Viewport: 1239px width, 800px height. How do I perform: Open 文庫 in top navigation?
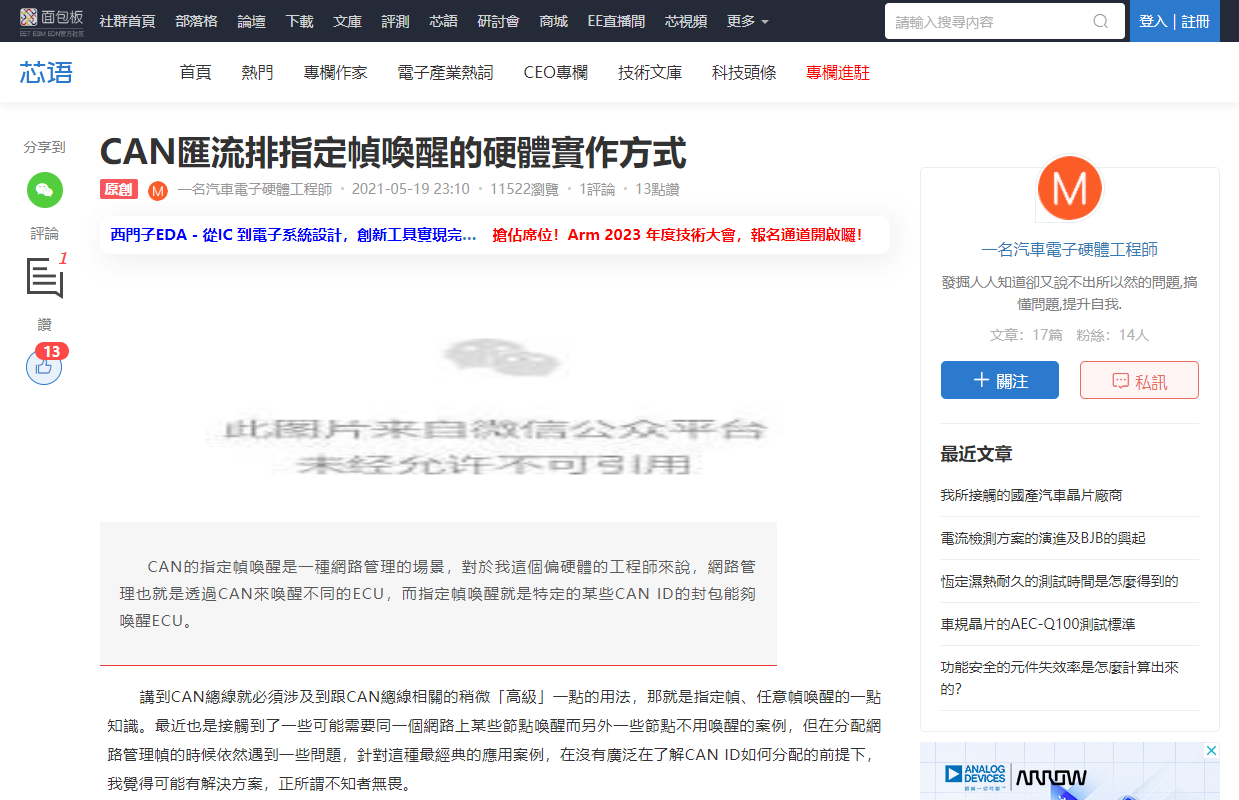(x=347, y=21)
